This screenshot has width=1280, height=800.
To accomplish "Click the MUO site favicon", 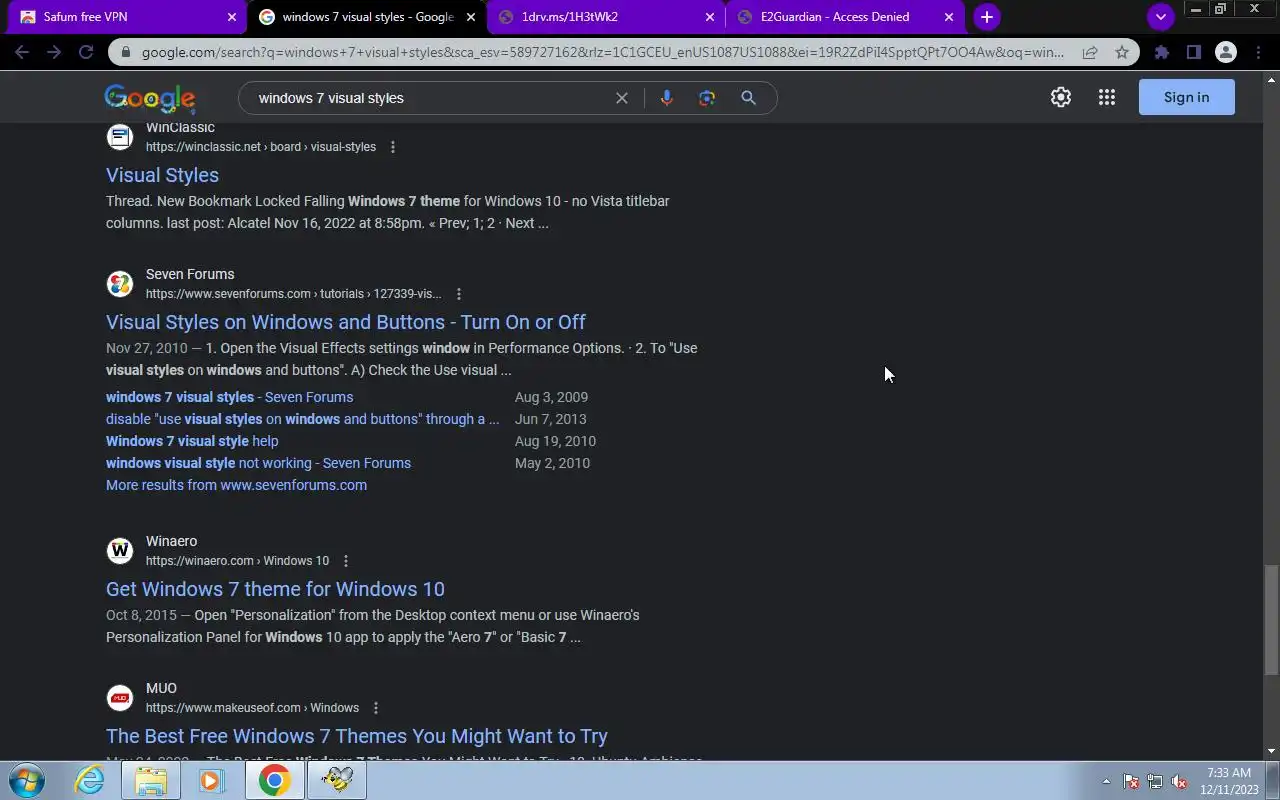I will 120,698.
